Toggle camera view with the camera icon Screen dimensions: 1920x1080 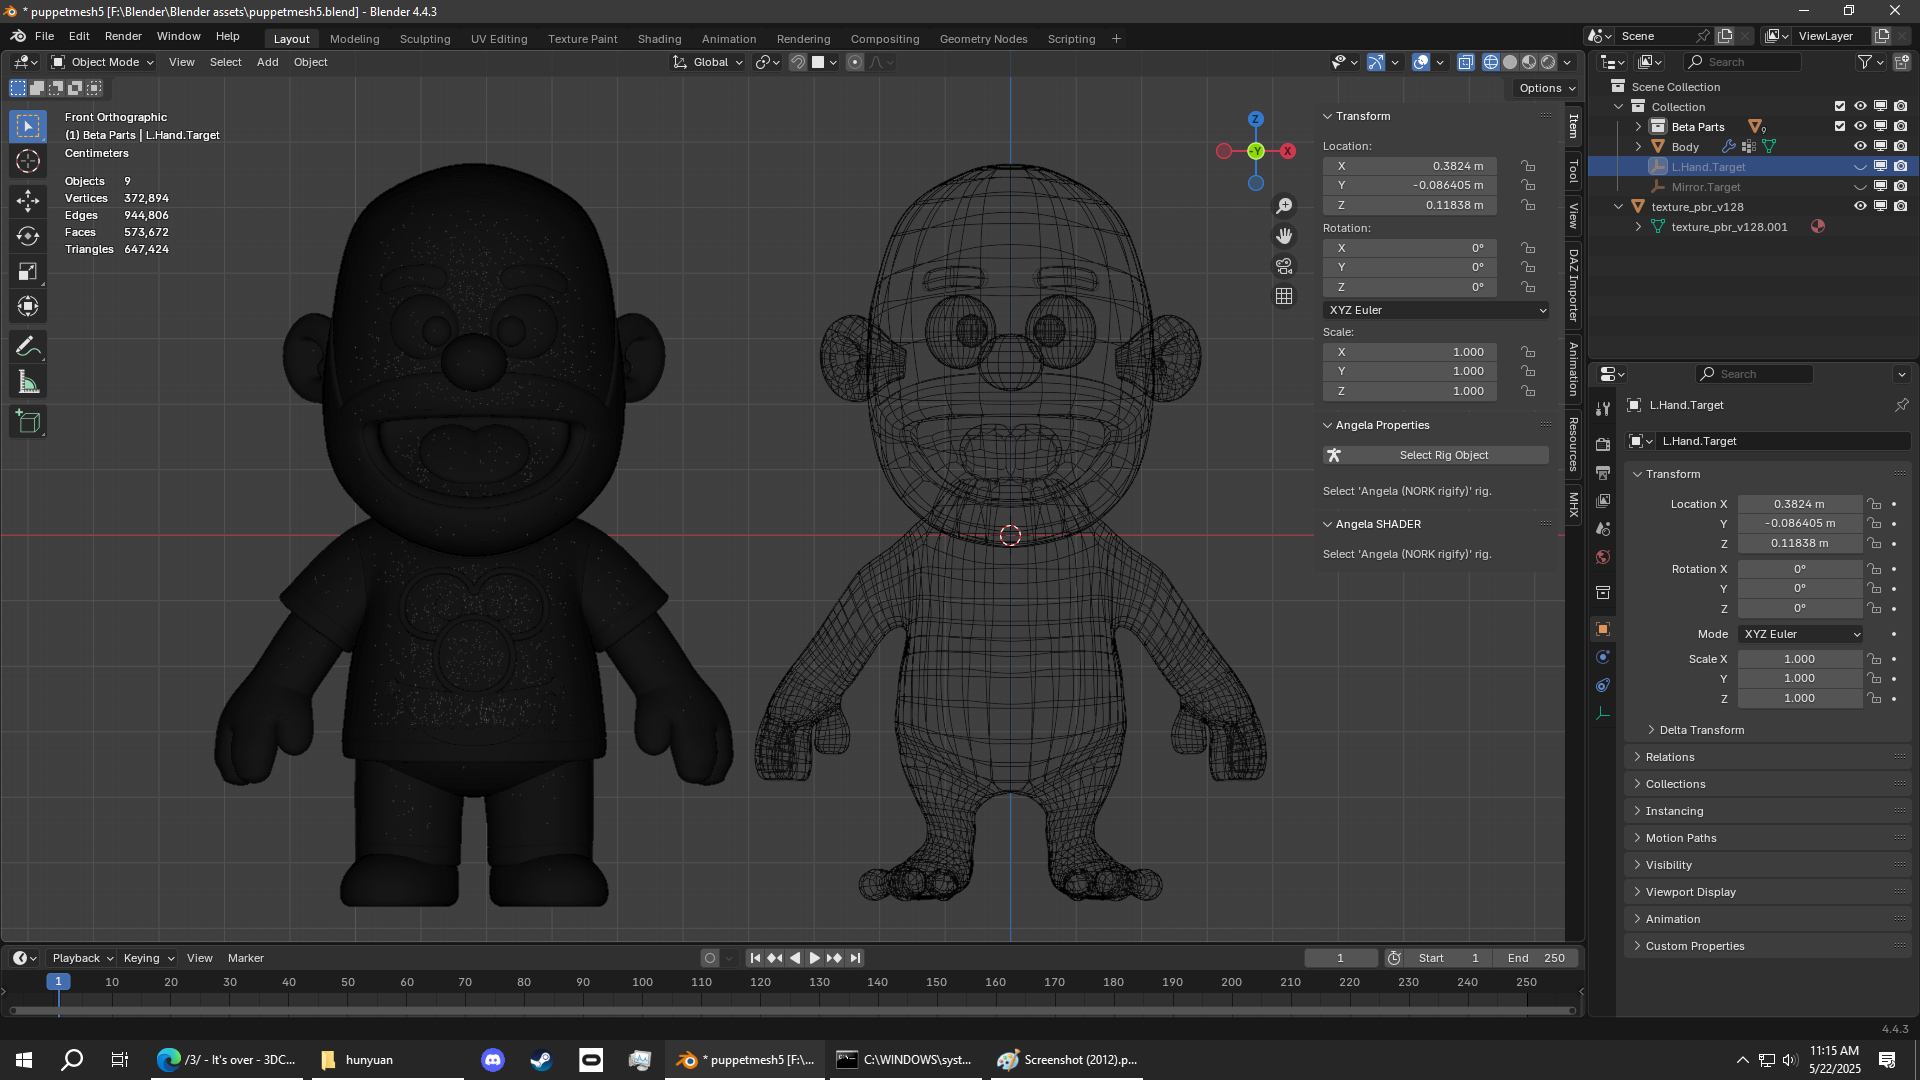tap(1284, 266)
